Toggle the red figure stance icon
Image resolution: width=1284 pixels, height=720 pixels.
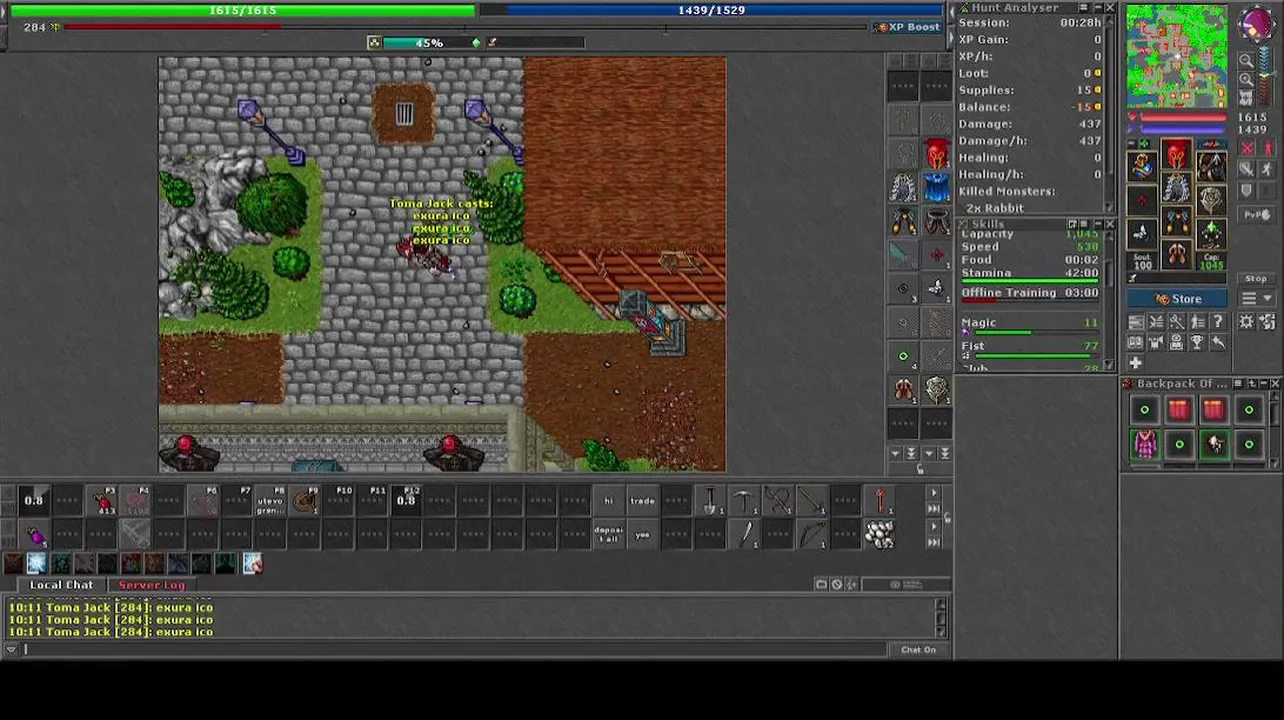(x=1268, y=150)
